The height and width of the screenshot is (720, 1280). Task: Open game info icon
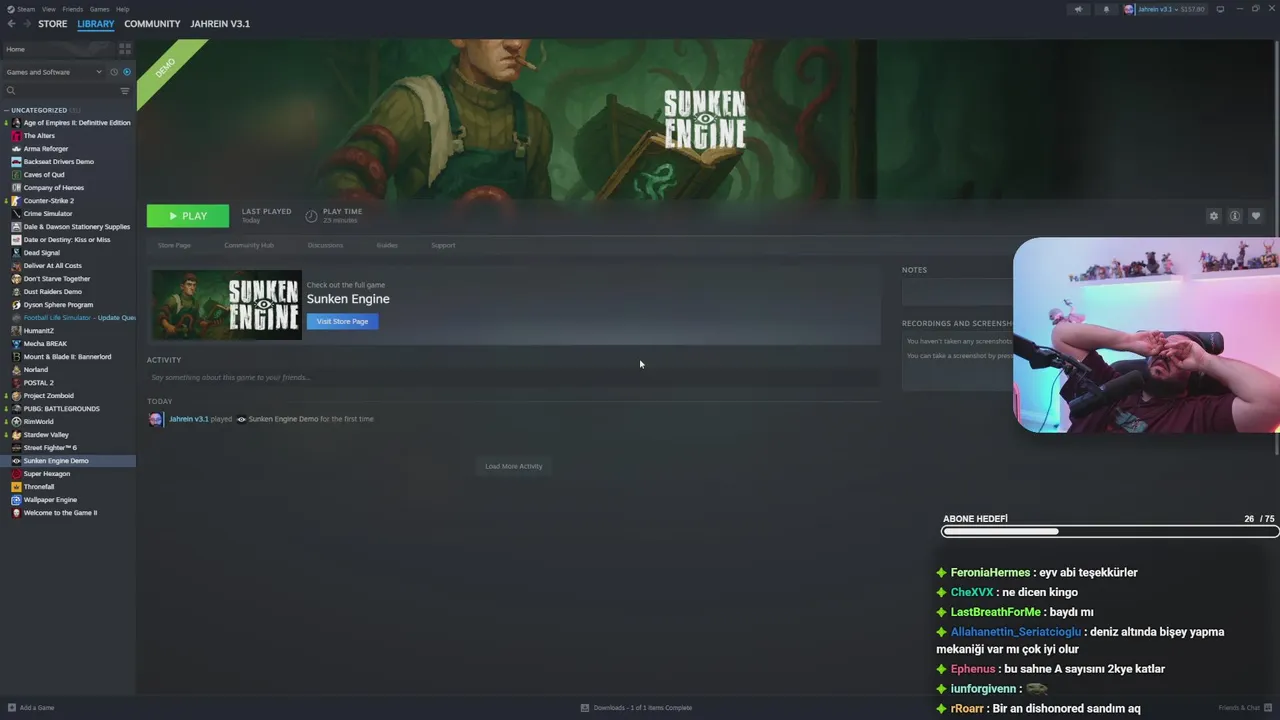(1235, 216)
